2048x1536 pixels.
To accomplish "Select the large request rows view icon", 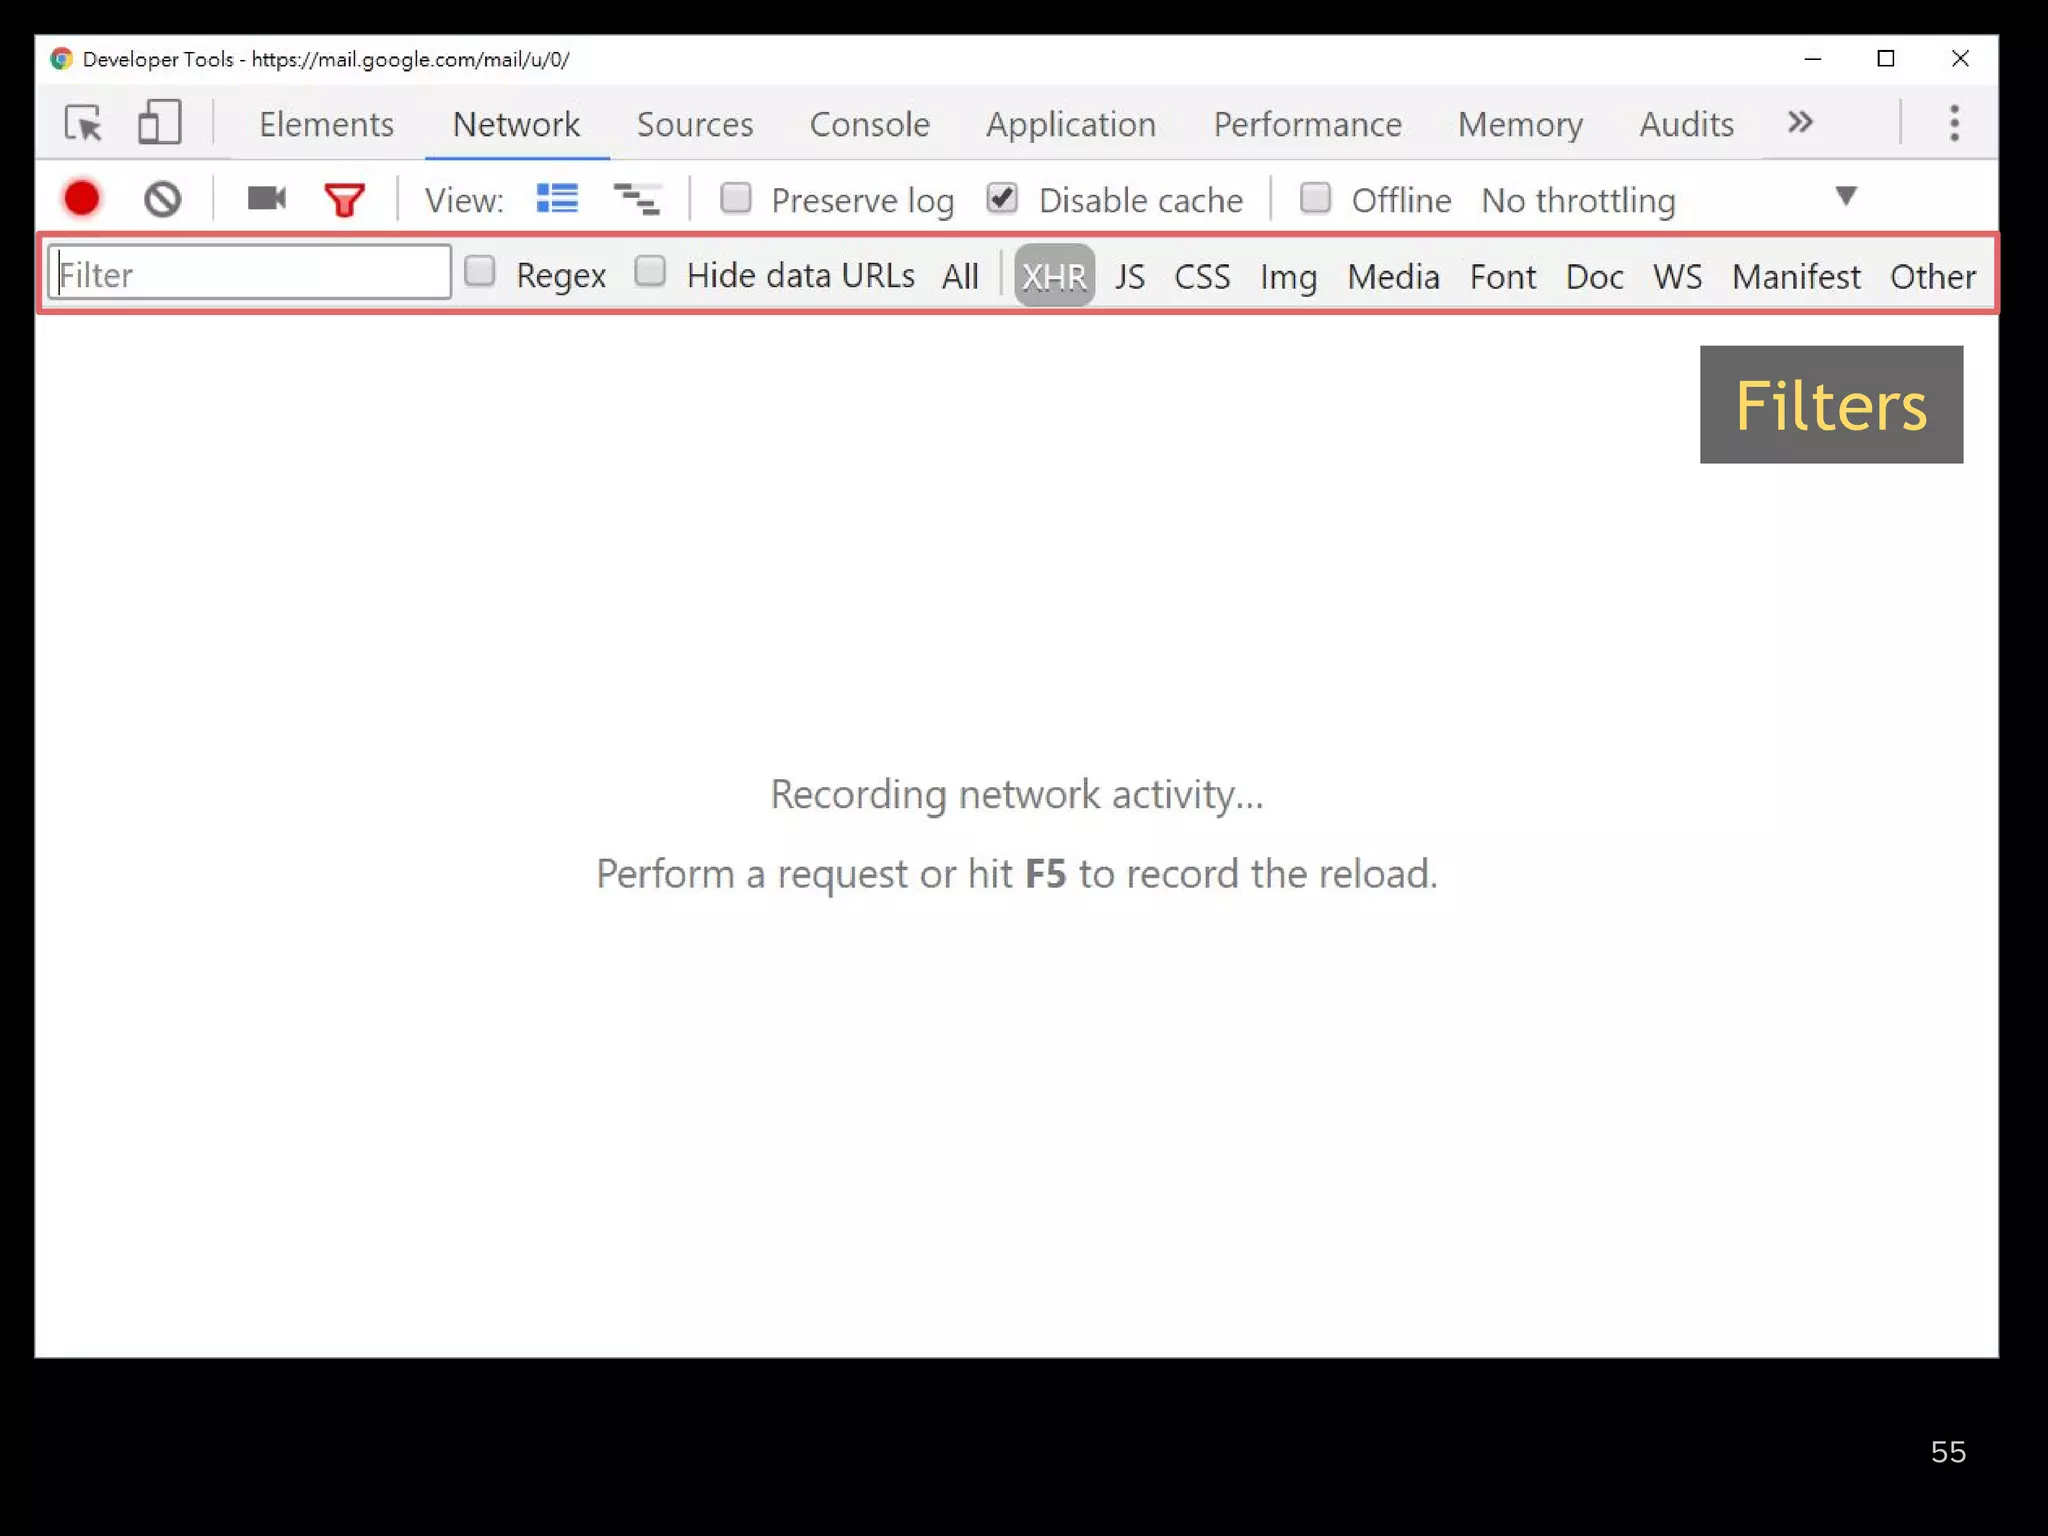I will tap(557, 199).
